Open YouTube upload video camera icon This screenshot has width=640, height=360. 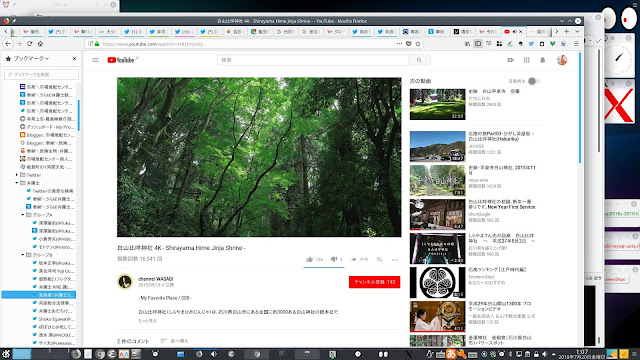coord(511,60)
